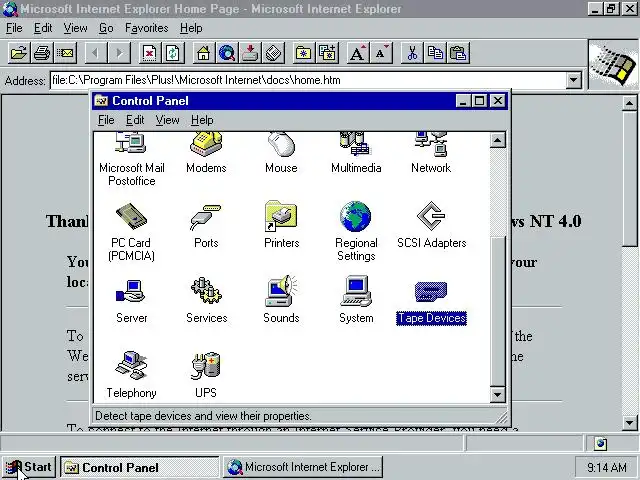The height and width of the screenshot is (480, 640).
Task: Open Control Panel Edit menu
Action: click(135, 120)
